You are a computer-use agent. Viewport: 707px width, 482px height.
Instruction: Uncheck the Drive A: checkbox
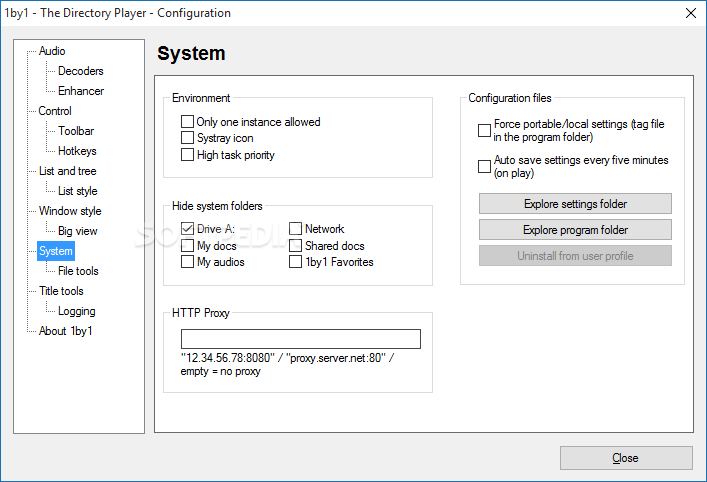coord(187,229)
